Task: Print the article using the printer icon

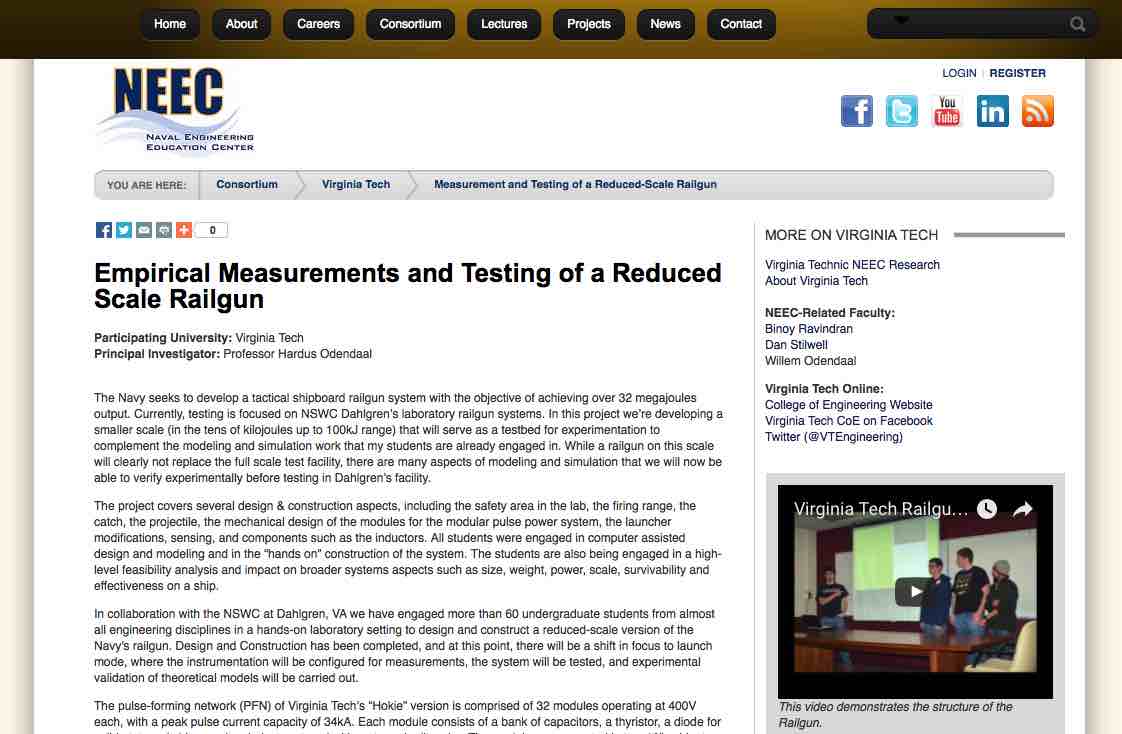Action: pyautogui.click(x=164, y=230)
